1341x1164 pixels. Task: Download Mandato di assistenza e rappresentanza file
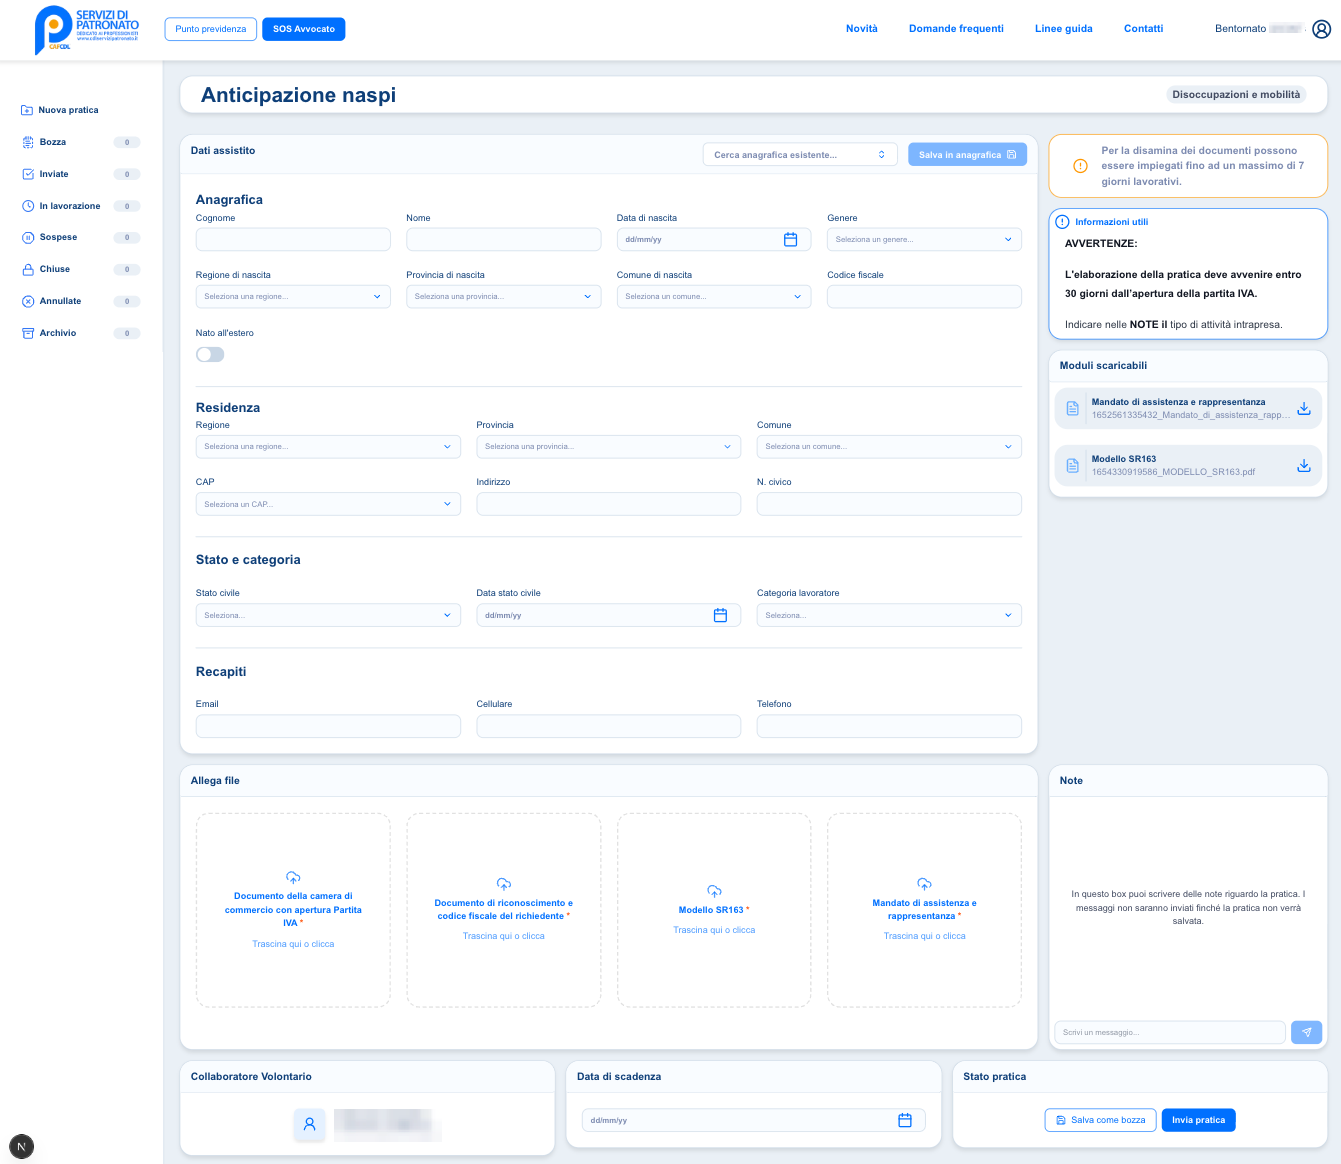[x=1303, y=409]
